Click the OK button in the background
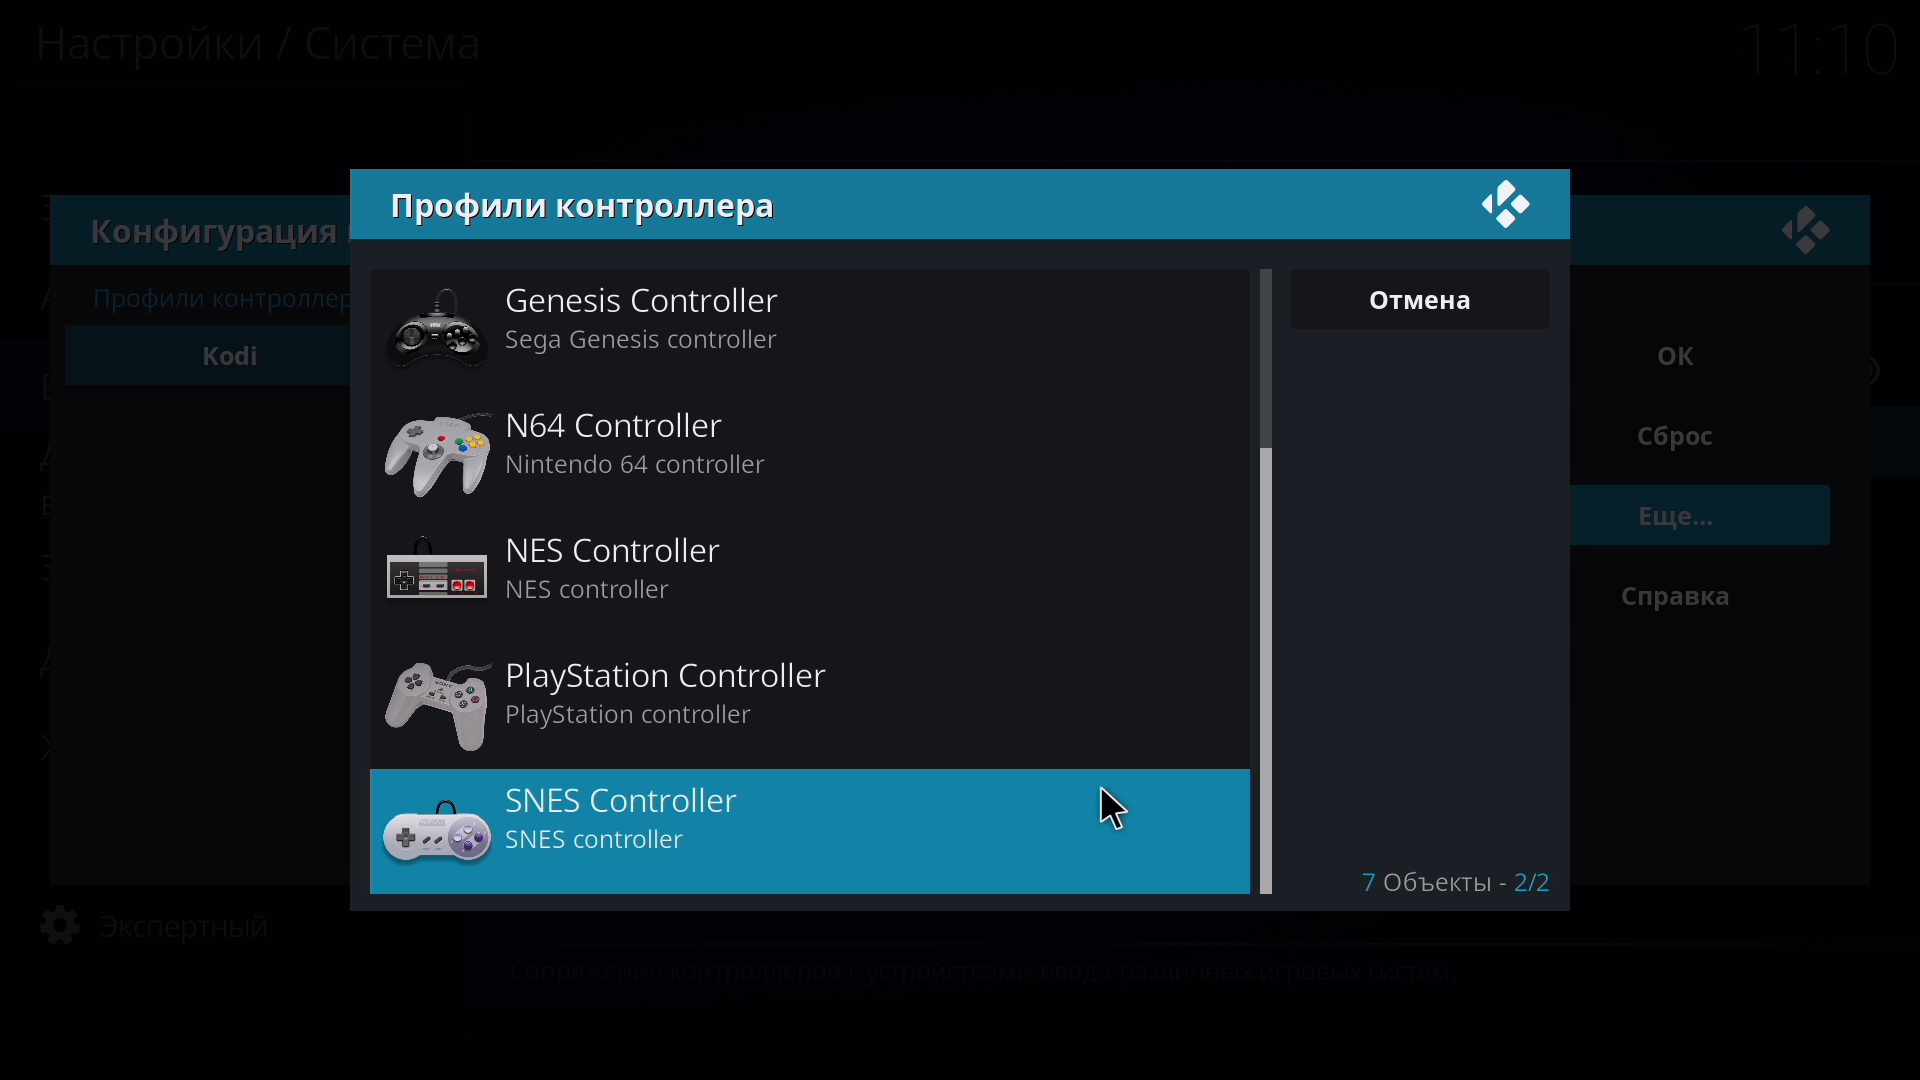Viewport: 1920px width, 1080px height. (1674, 356)
